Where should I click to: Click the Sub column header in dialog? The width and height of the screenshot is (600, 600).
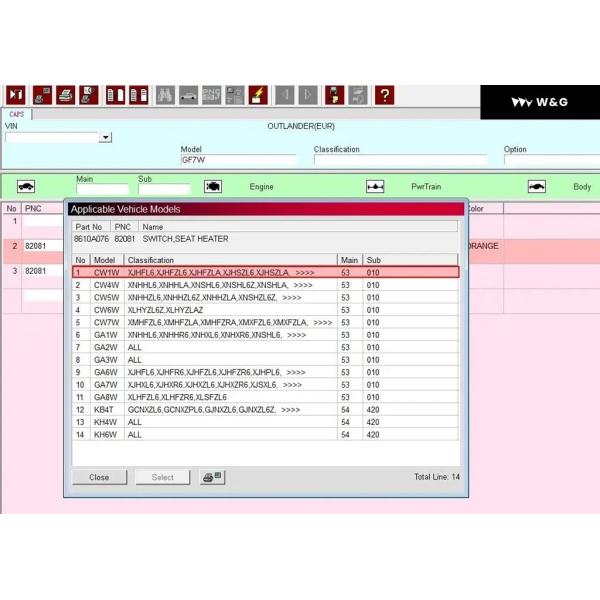(410, 260)
